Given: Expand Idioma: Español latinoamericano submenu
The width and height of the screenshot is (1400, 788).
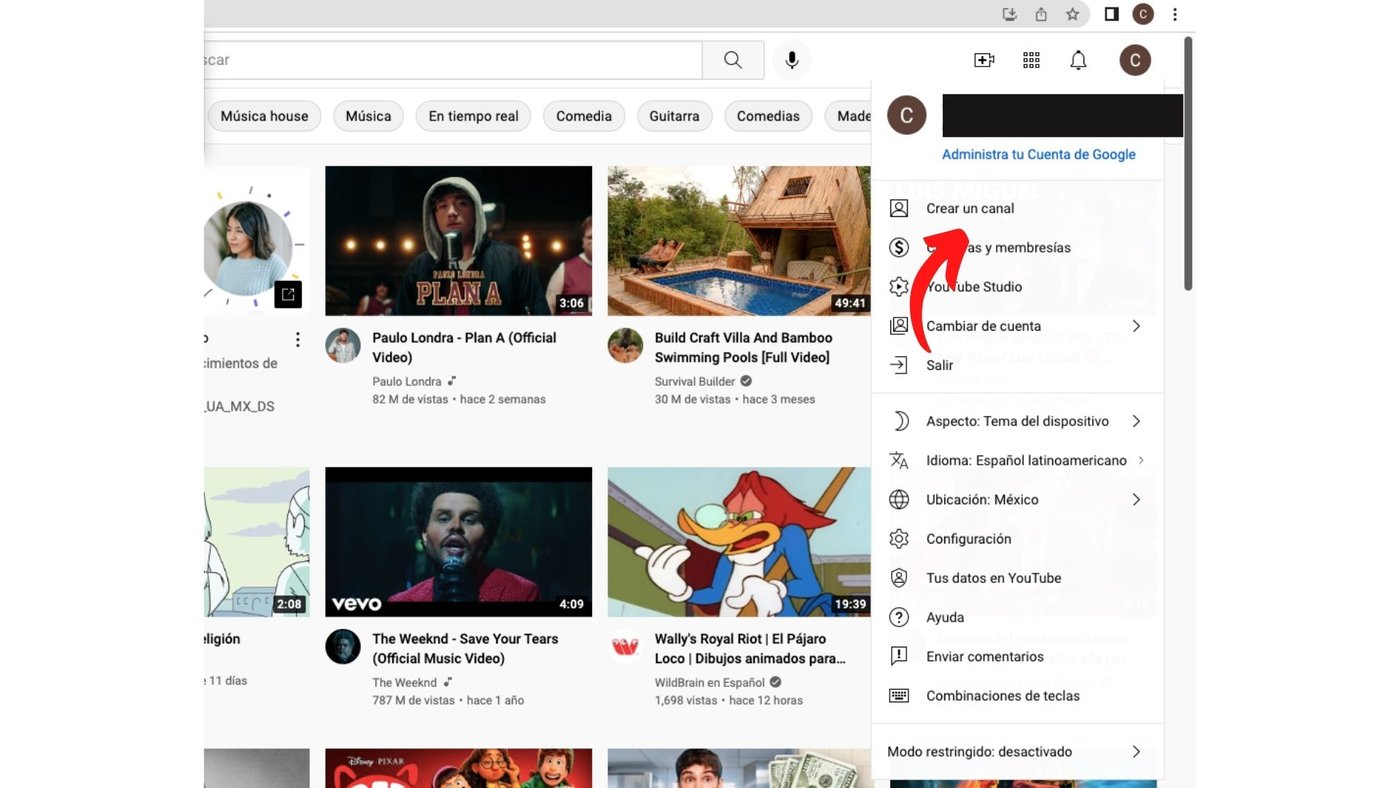Looking at the screenshot, I should pos(1141,460).
